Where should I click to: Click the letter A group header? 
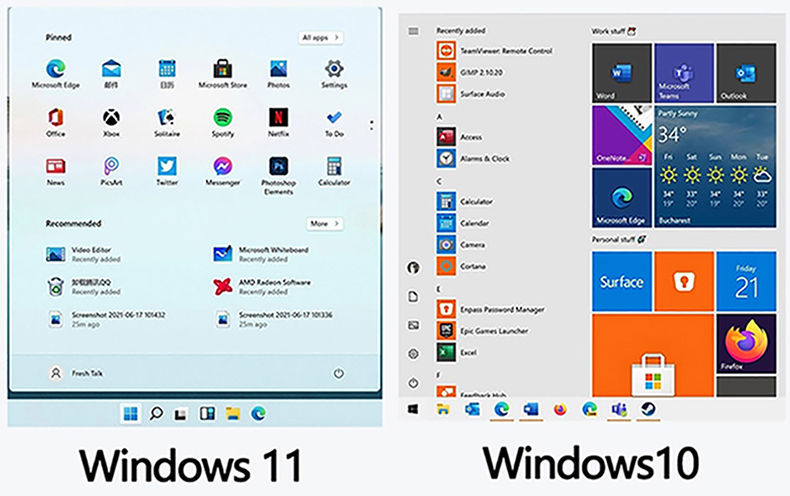439,117
